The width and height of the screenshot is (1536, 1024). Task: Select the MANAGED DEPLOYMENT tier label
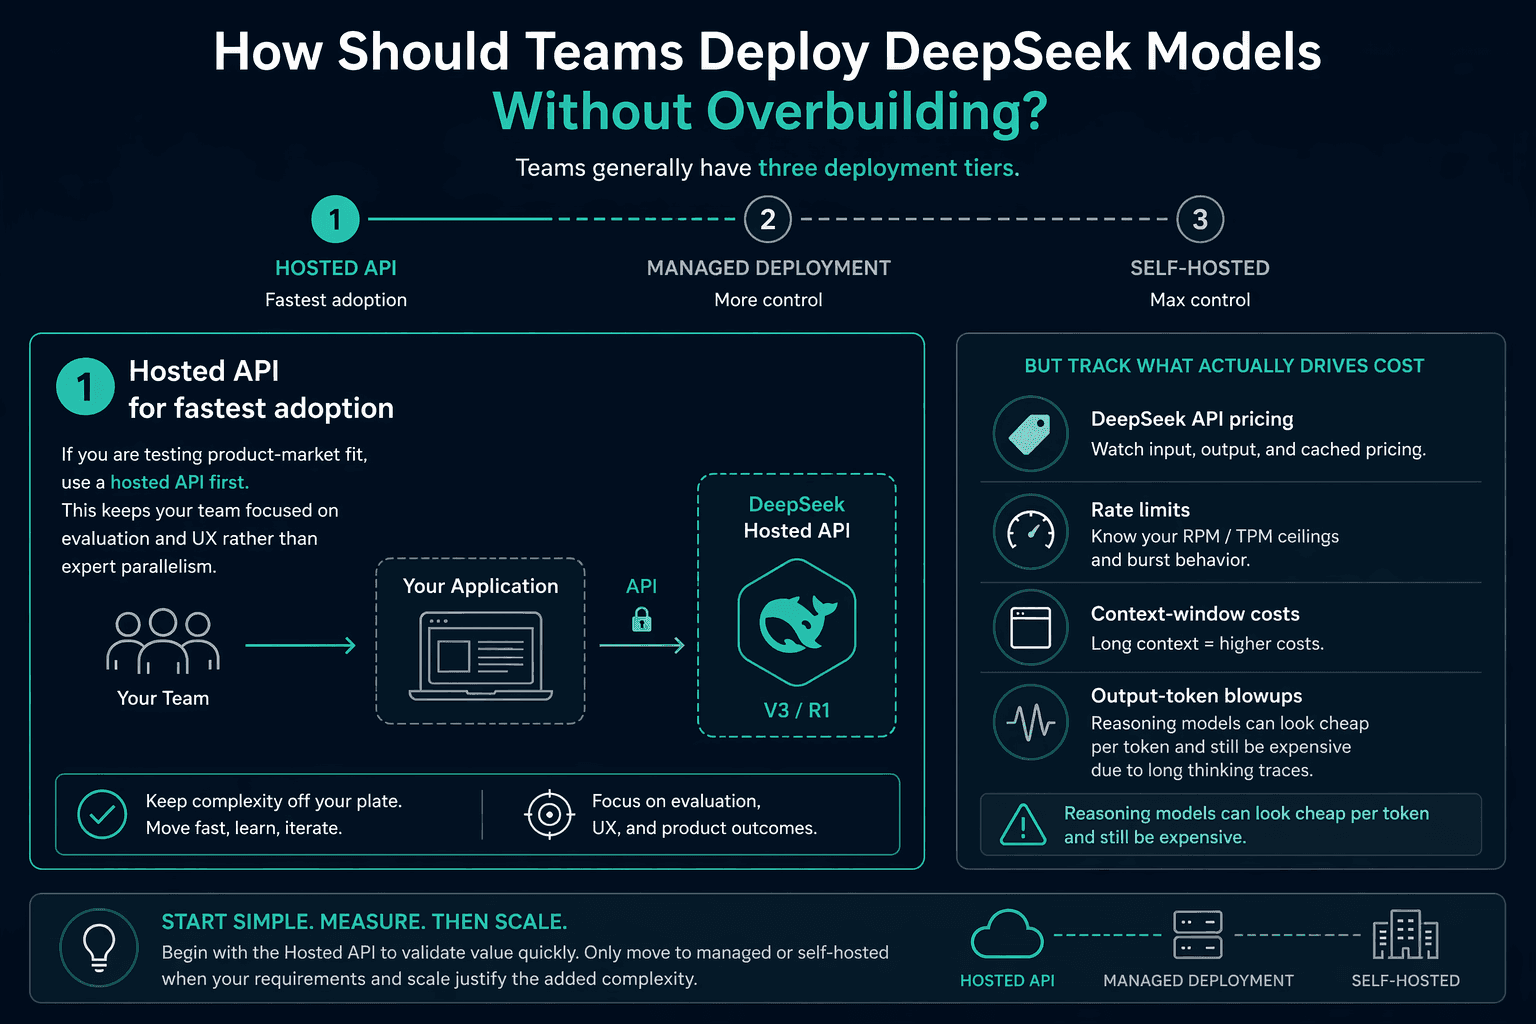pyautogui.click(x=768, y=268)
